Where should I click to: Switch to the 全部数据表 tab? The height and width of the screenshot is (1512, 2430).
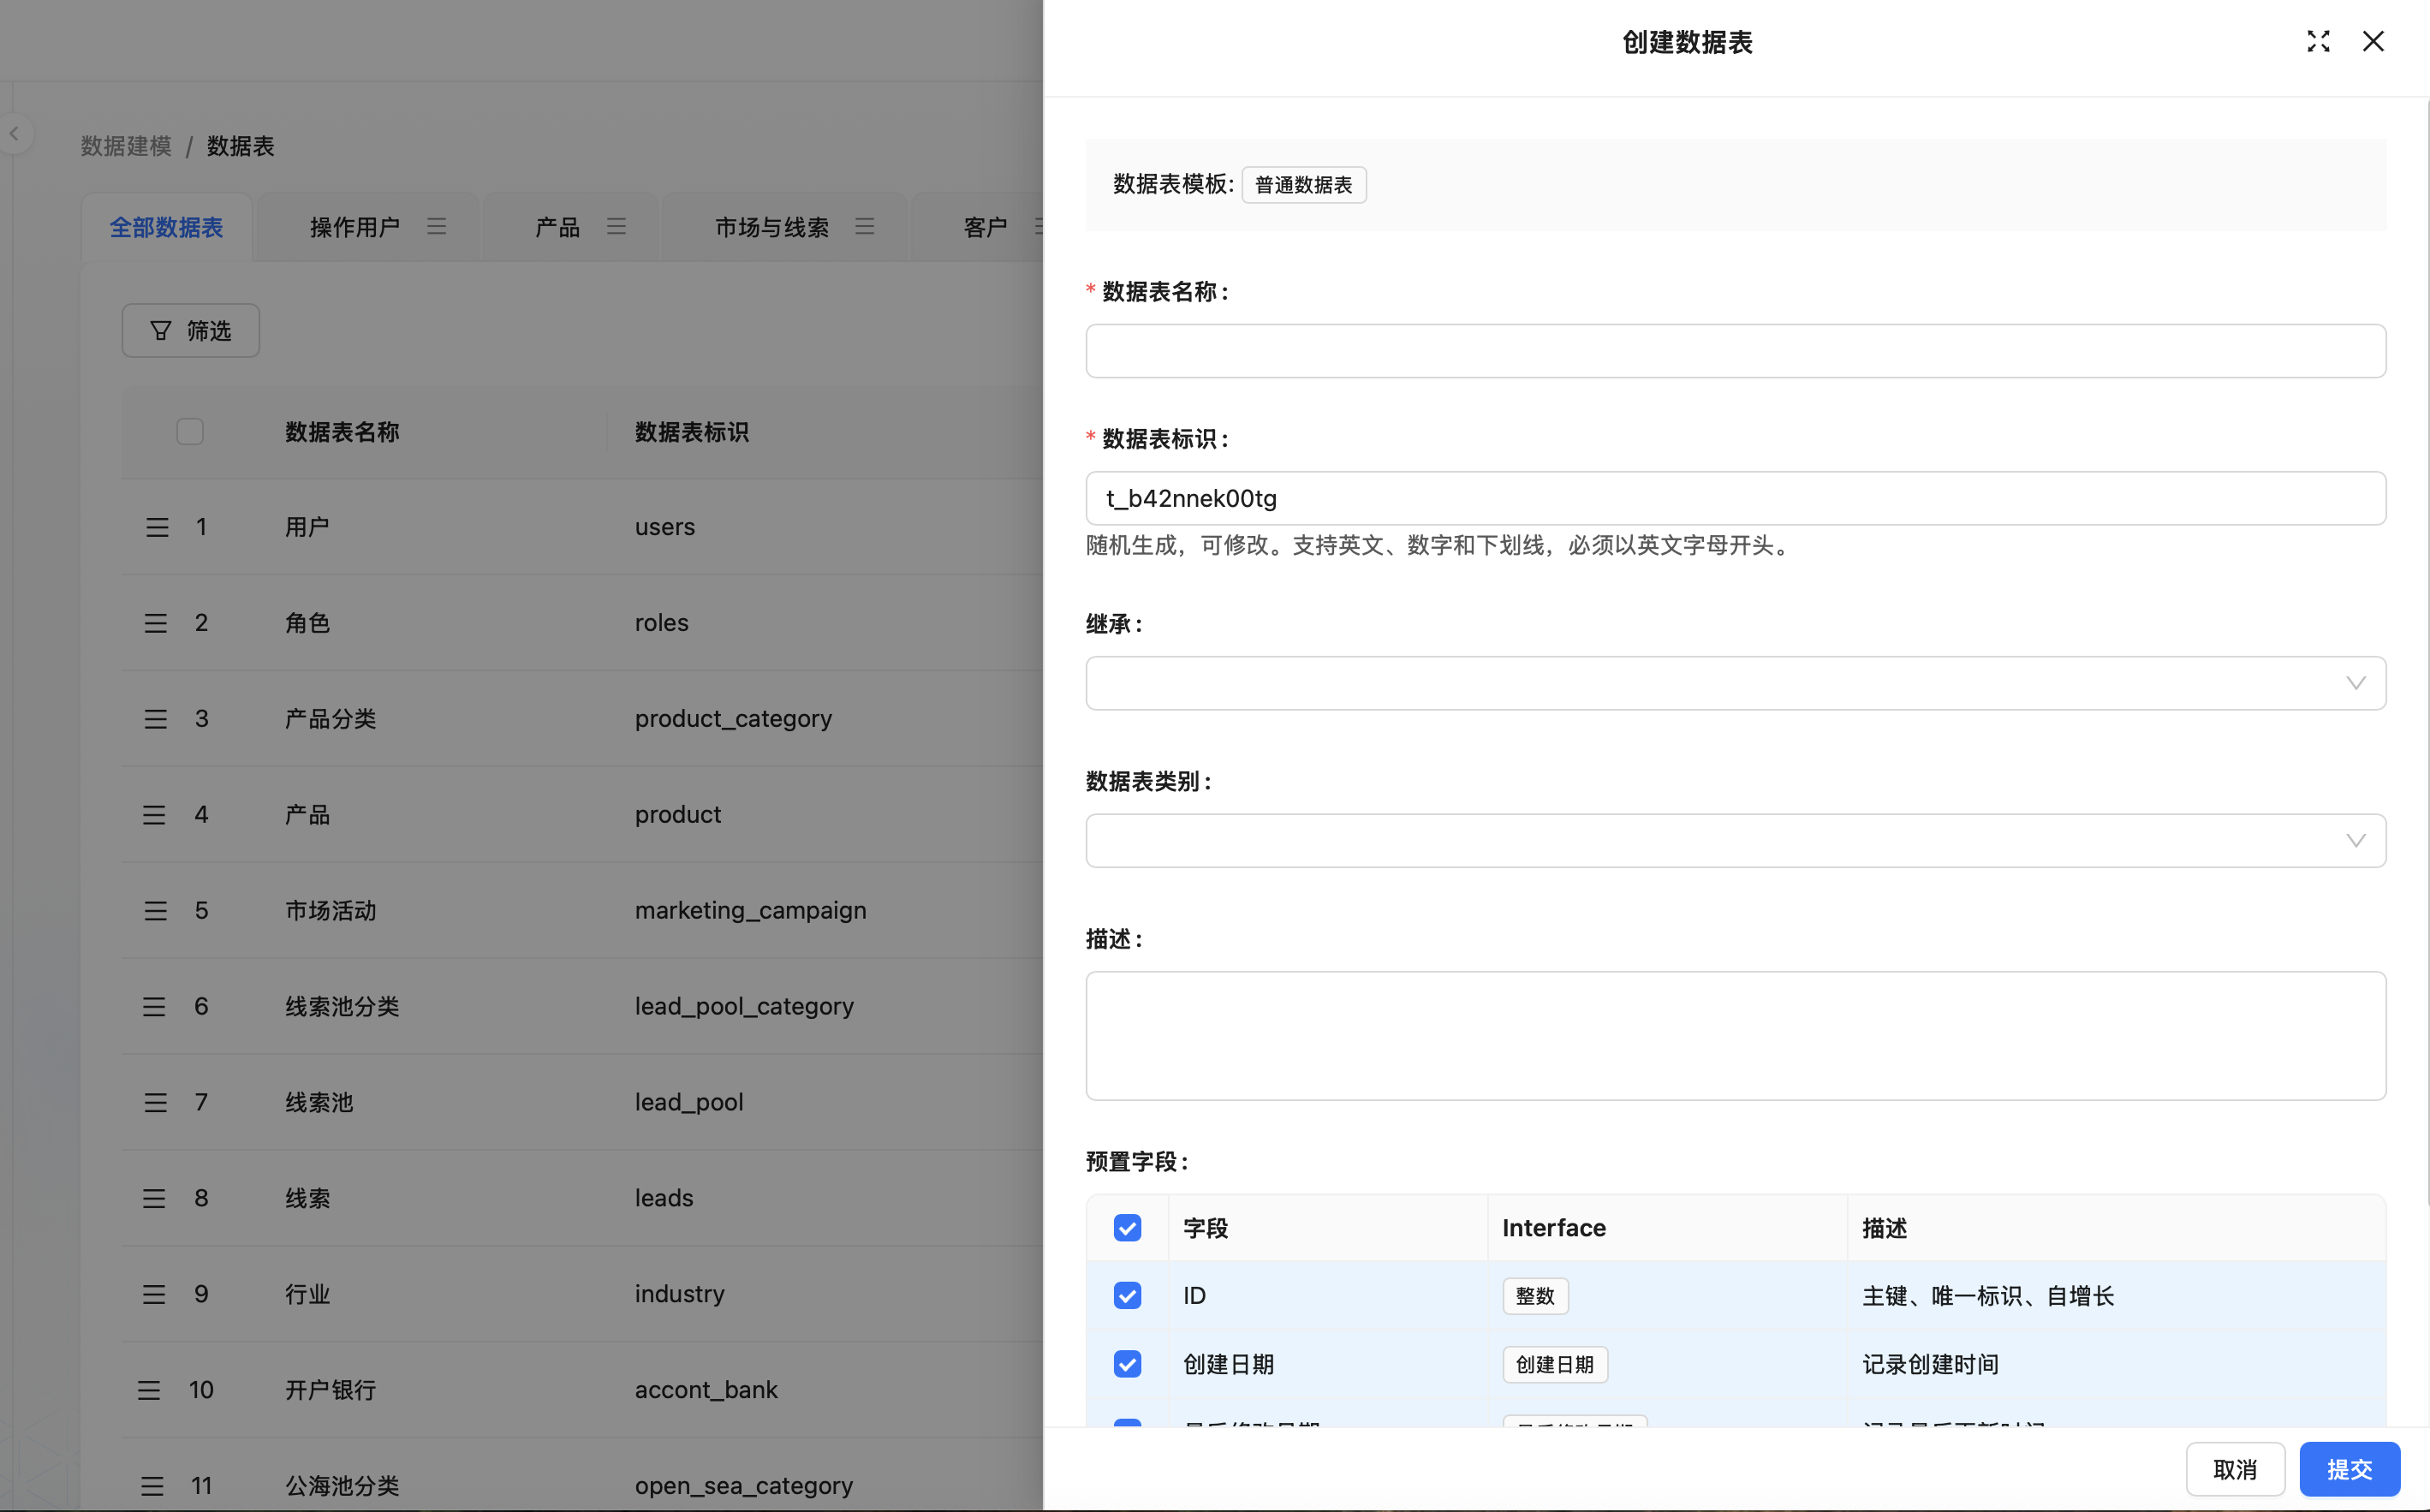[x=166, y=227]
